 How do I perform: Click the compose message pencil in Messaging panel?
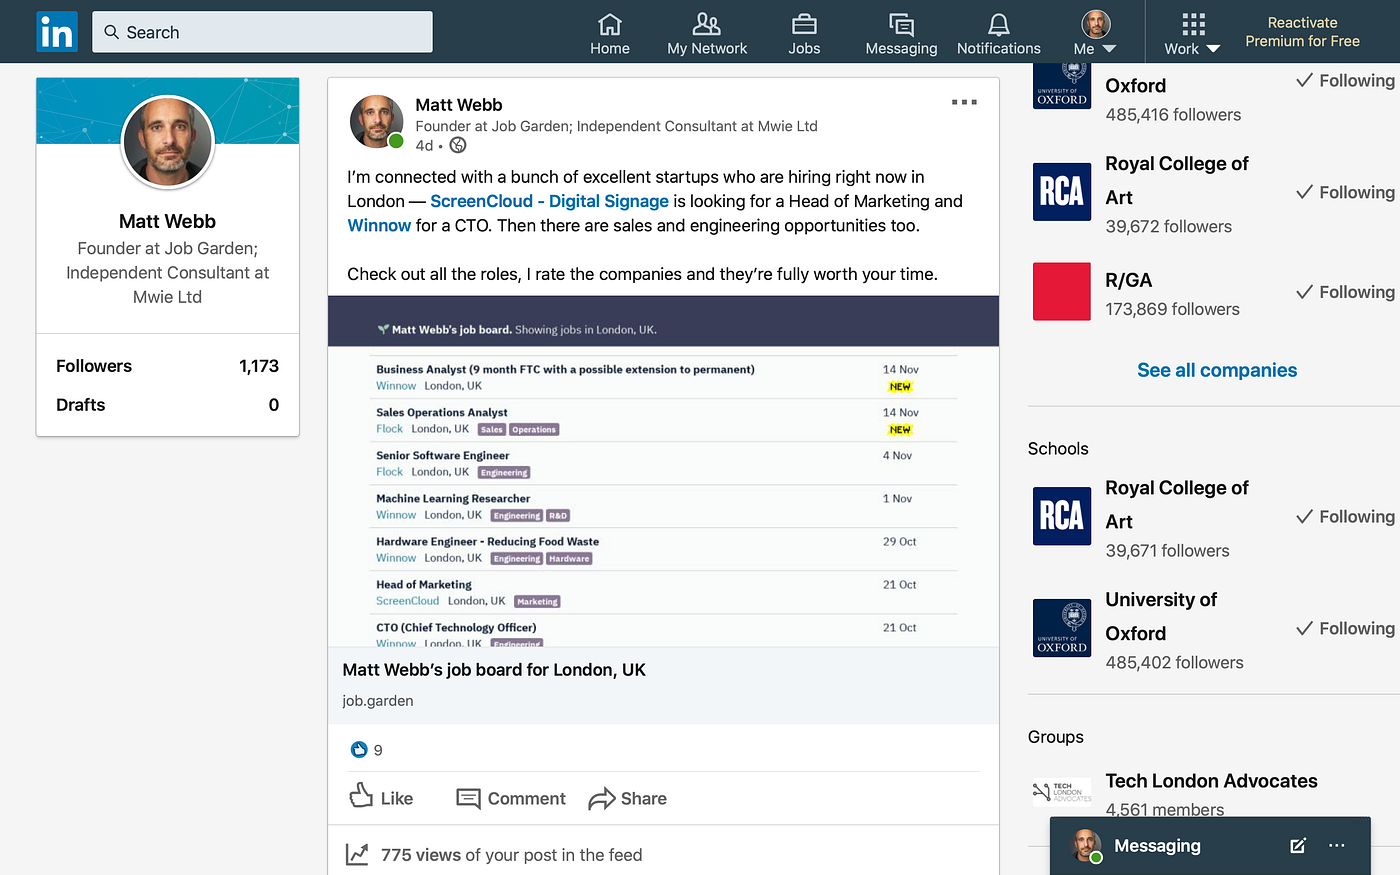coord(1297,845)
